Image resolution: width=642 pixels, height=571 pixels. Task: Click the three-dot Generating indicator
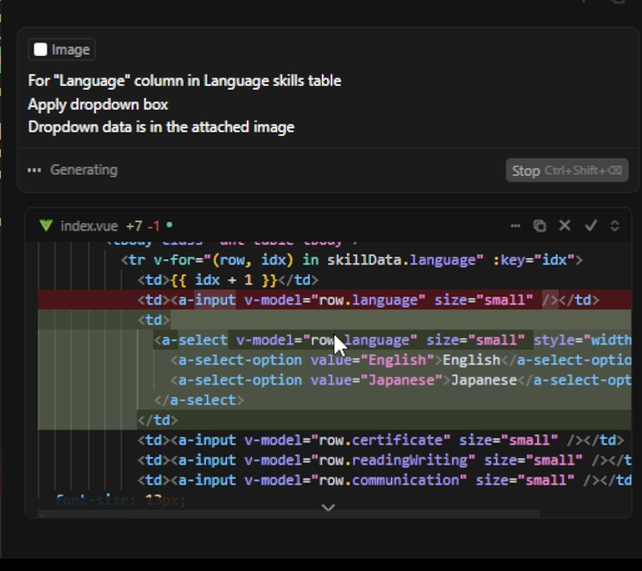(x=35, y=170)
